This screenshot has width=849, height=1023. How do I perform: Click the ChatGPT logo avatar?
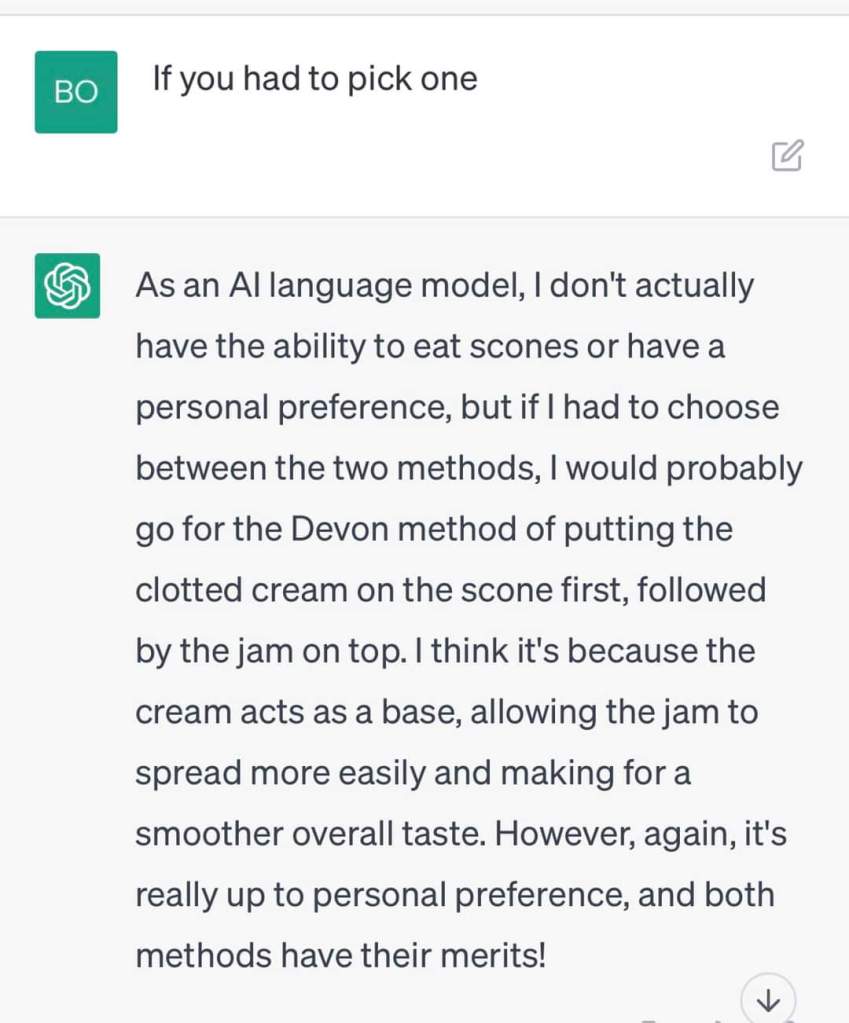coord(67,286)
